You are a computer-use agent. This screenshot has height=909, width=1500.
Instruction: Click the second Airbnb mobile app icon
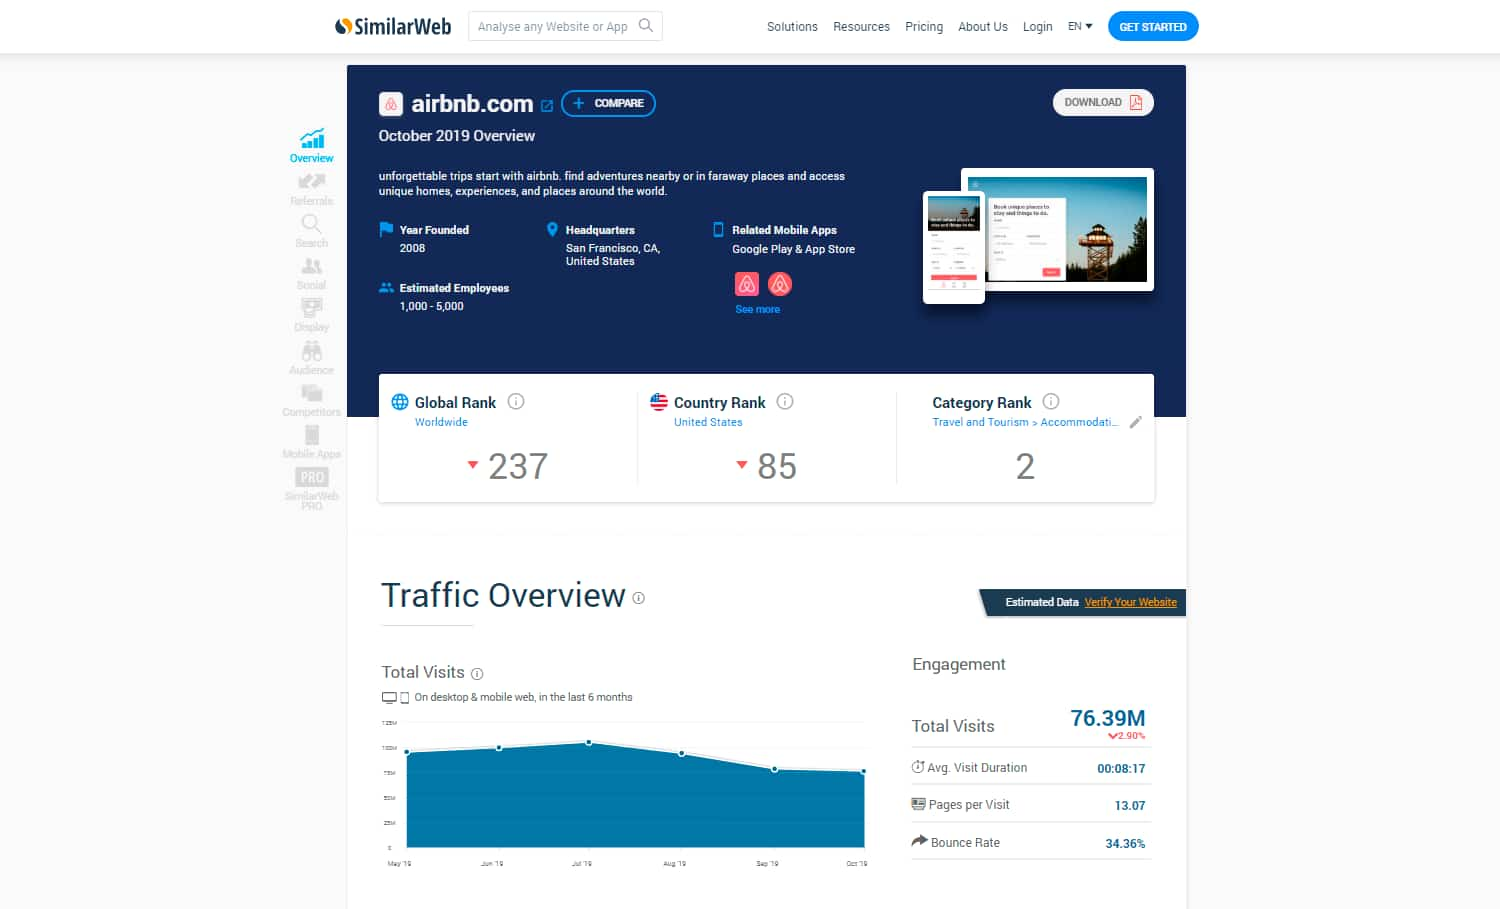click(x=780, y=284)
